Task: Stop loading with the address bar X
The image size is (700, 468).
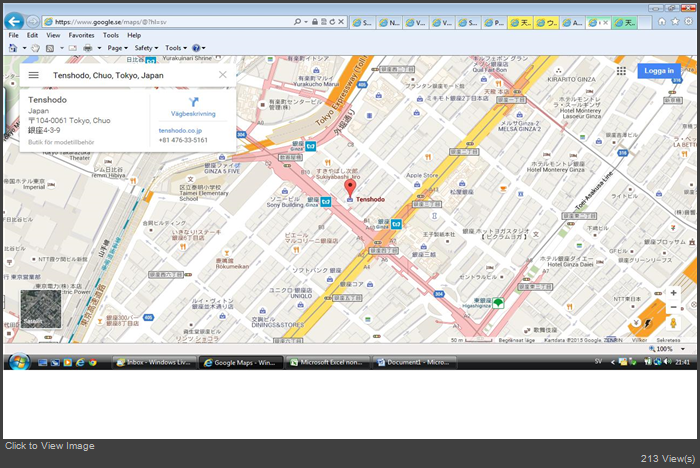Action: pyautogui.click(x=341, y=21)
